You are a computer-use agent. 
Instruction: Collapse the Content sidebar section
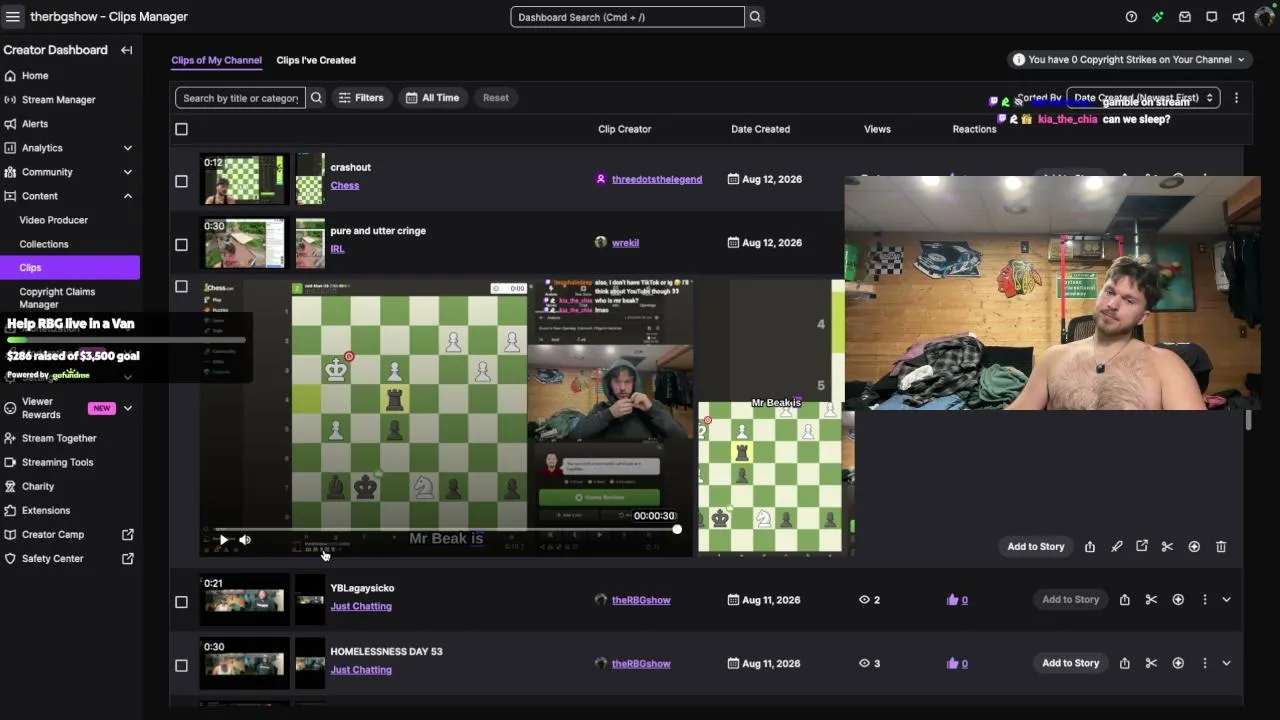pyautogui.click(x=127, y=196)
